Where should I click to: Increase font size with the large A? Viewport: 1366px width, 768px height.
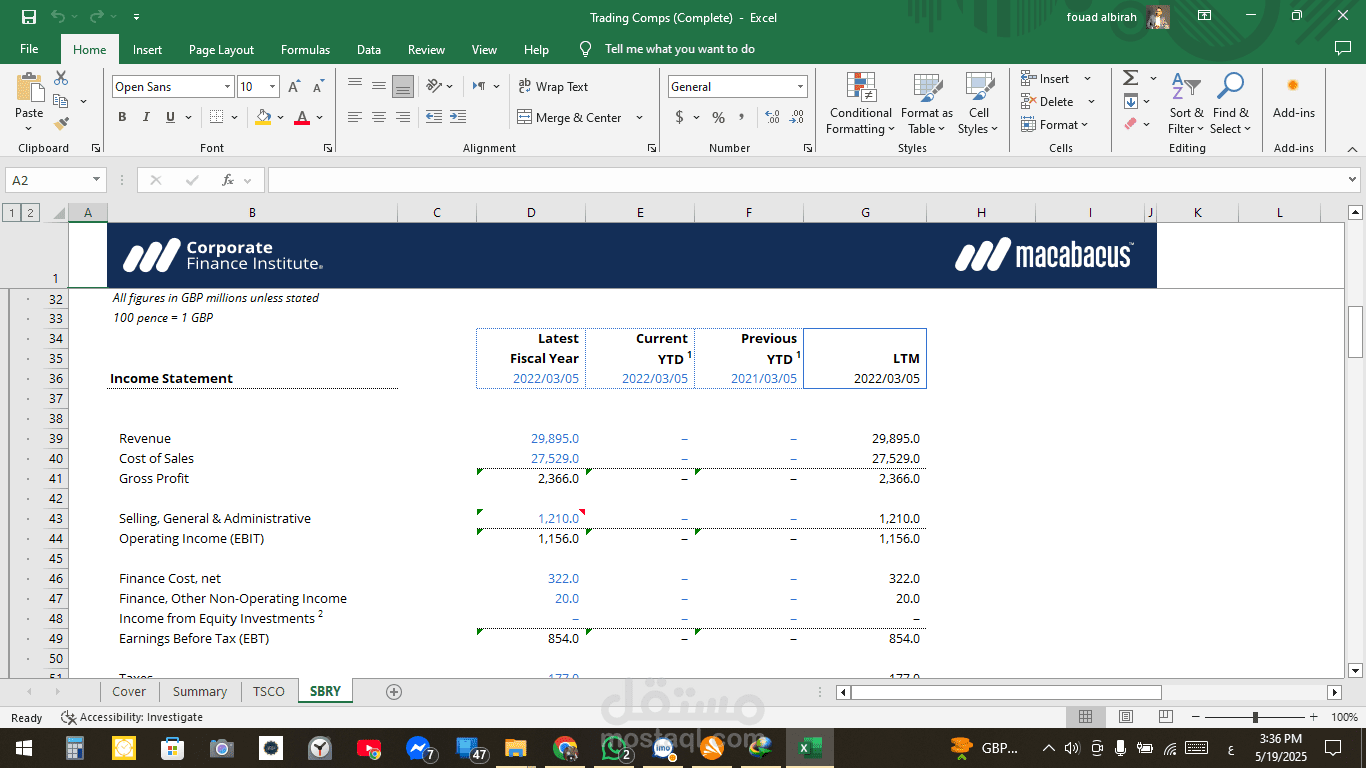click(x=294, y=87)
